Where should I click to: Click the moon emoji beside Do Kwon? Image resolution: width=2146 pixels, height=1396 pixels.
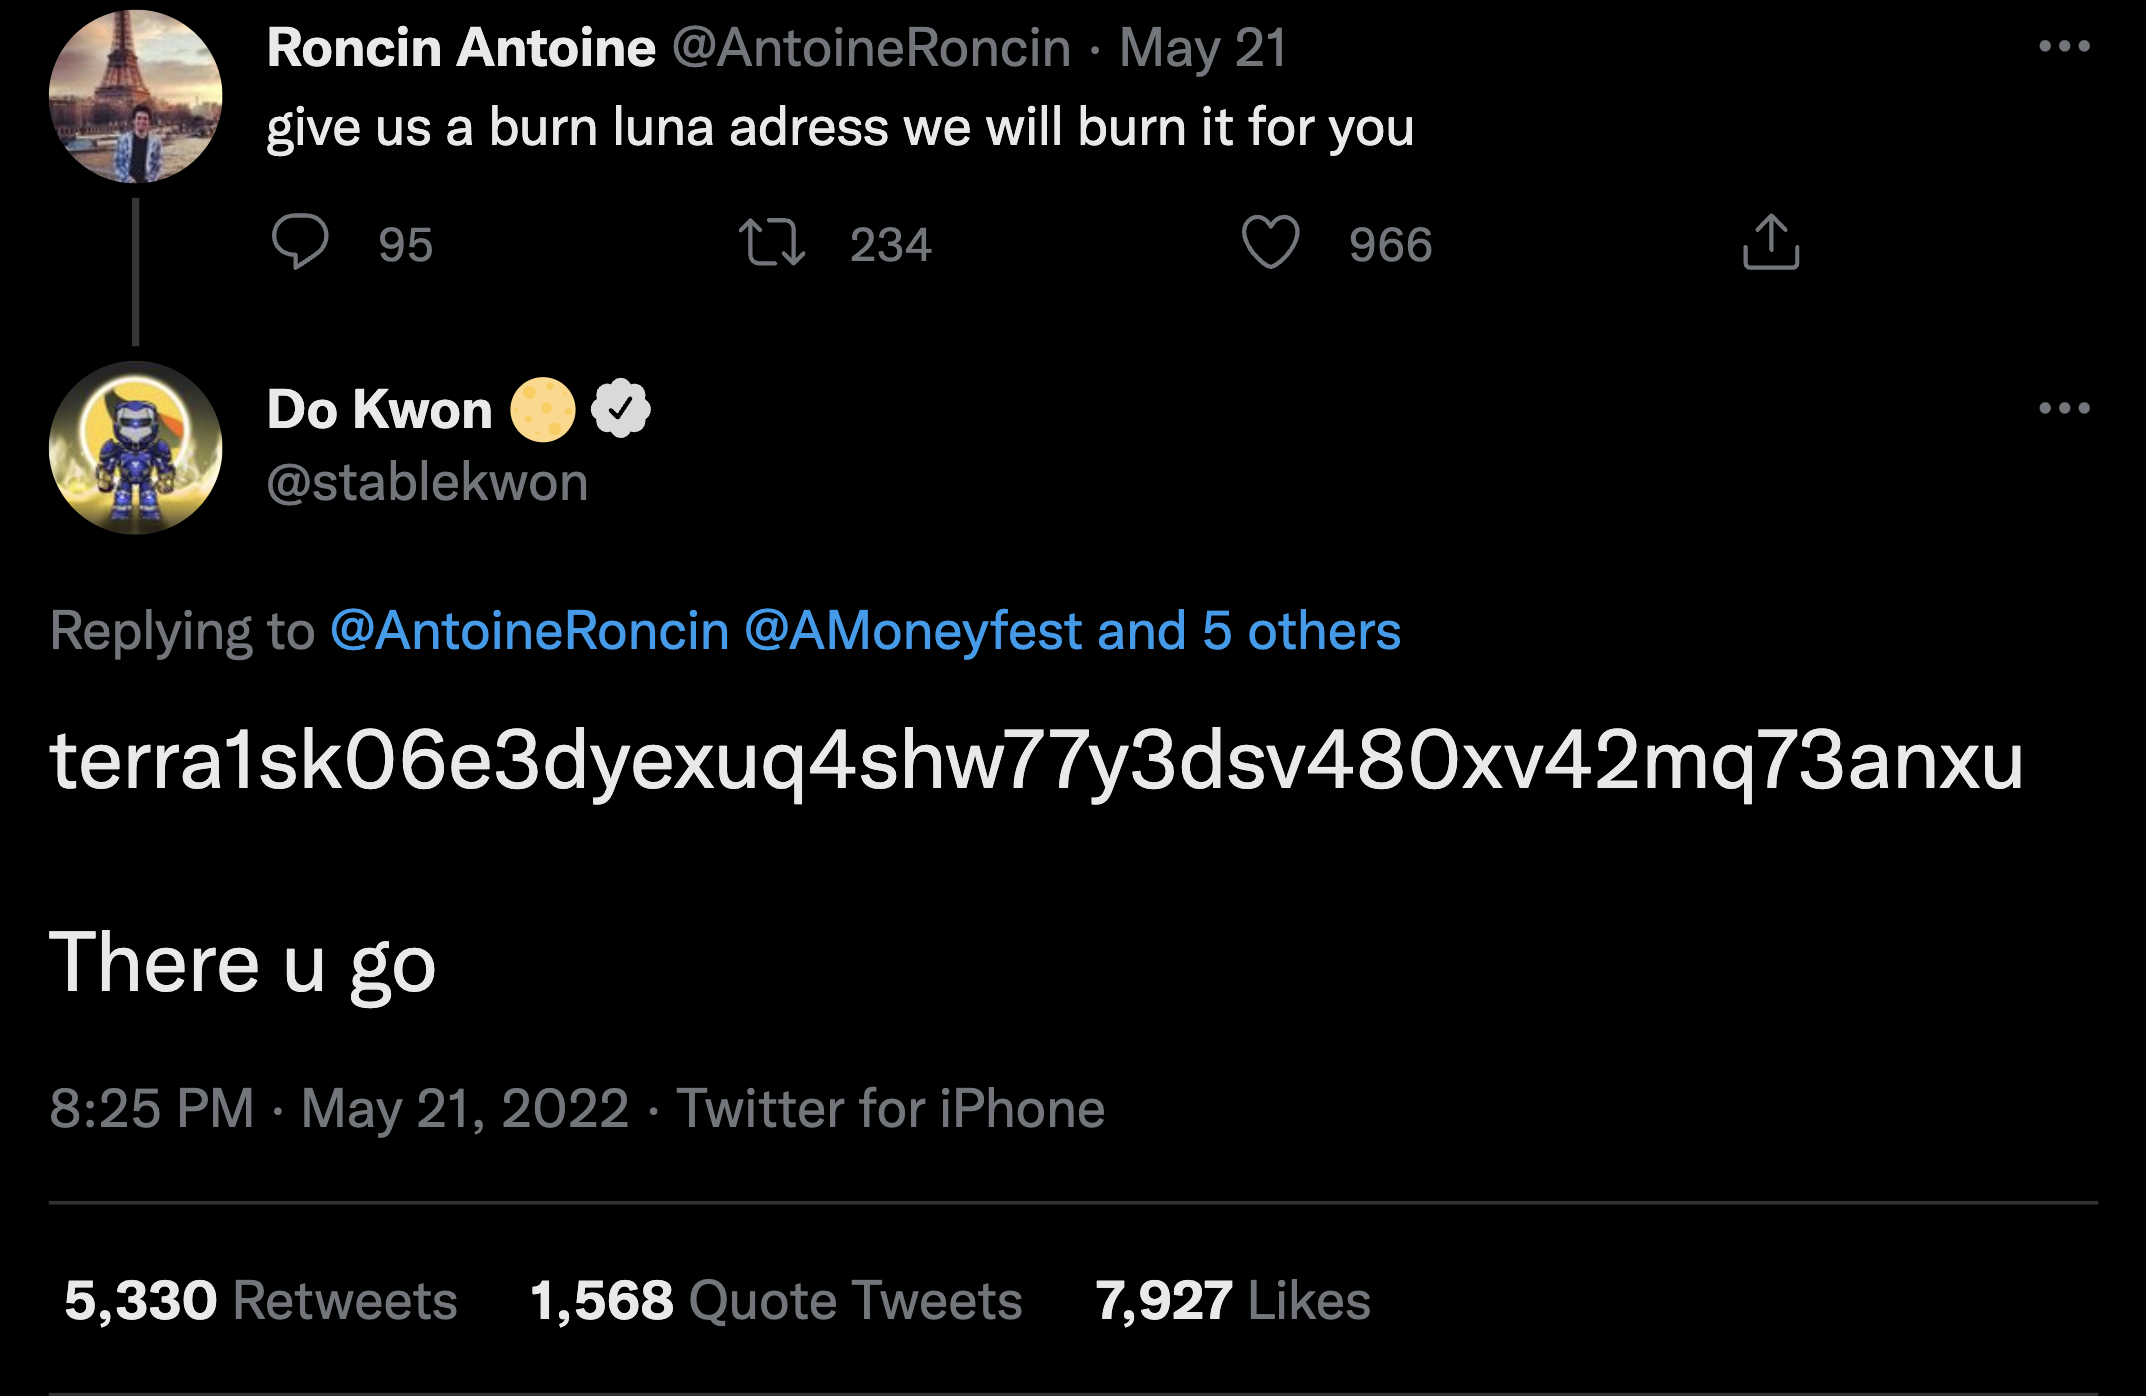(x=543, y=409)
